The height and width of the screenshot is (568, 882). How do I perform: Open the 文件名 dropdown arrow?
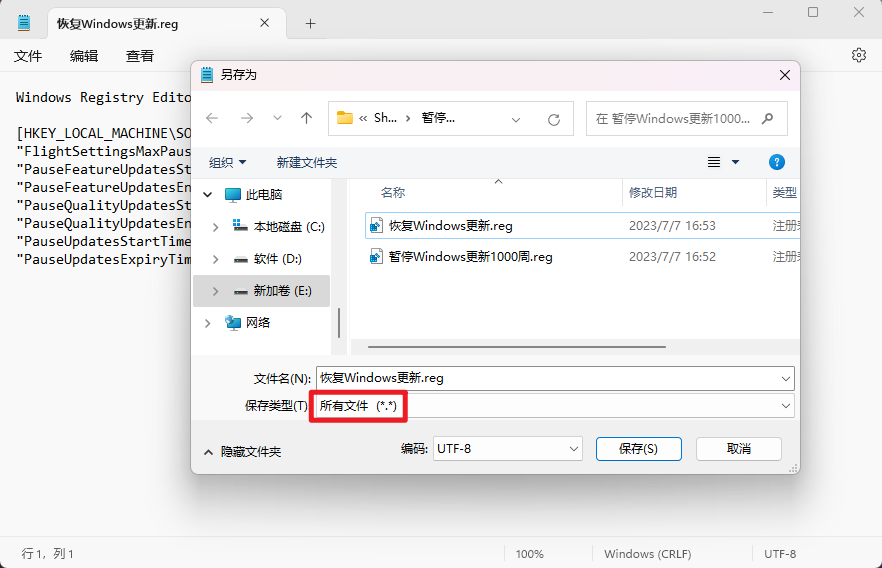click(786, 379)
